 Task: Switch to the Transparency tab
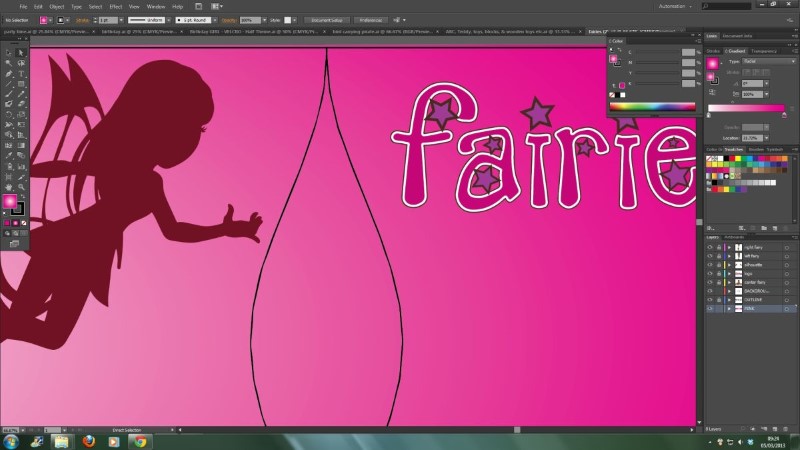point(764,50)
